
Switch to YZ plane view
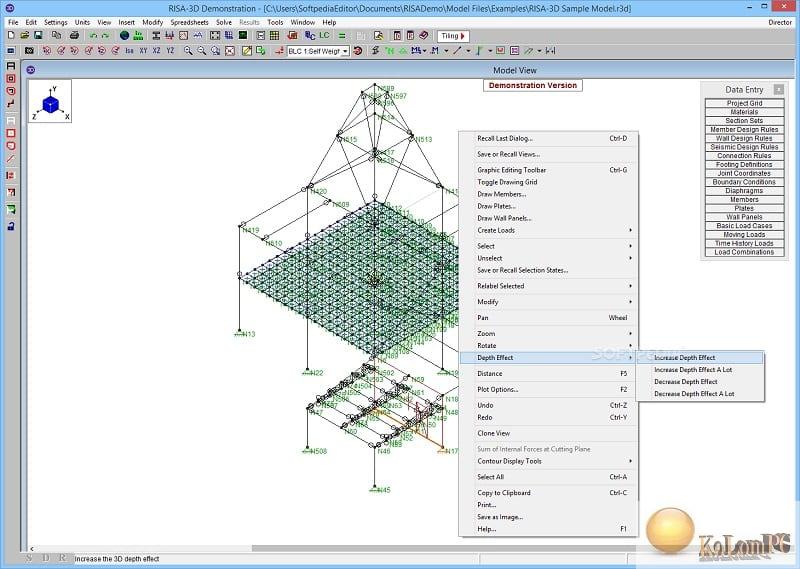pos(170,51)
